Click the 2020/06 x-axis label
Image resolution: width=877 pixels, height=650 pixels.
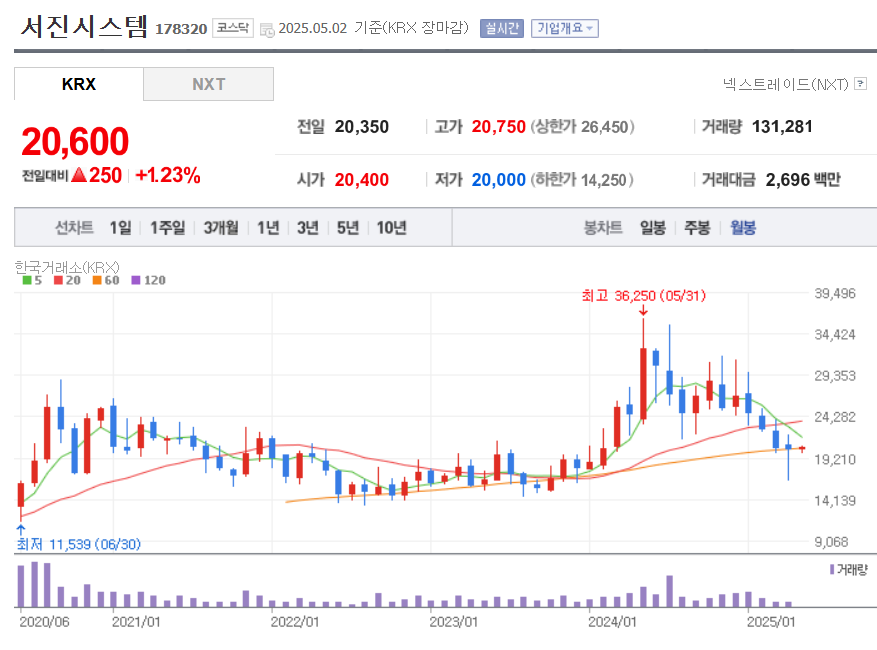(44, 621)
